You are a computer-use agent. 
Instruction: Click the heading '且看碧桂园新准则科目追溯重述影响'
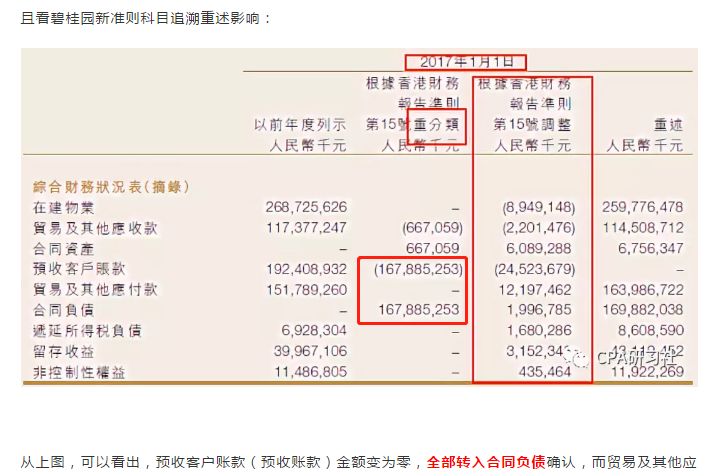(x=140, y=19)
